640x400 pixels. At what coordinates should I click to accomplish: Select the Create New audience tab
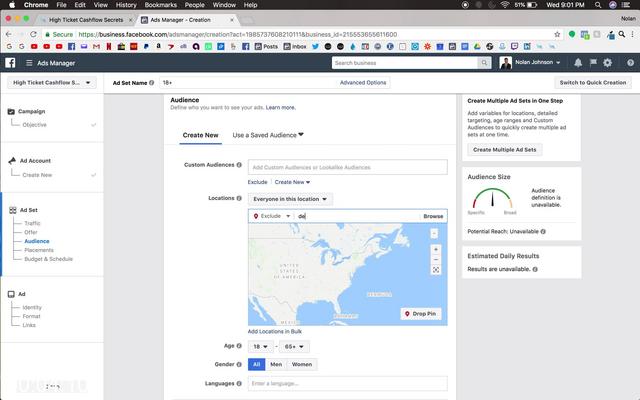coord(200,135)
